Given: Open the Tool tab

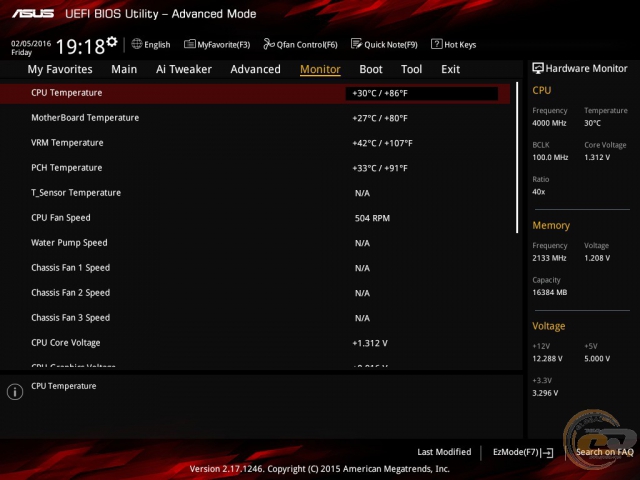Looking at the screenshot, I should click(411, 69).
